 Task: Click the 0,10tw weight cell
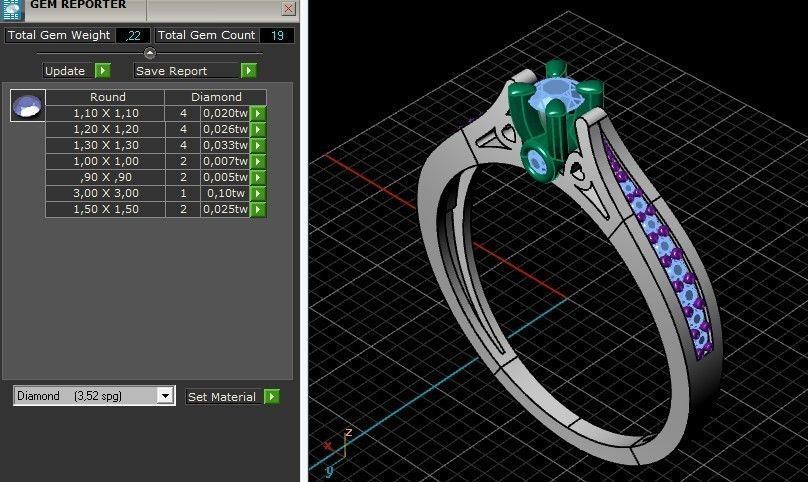click(x=225, y=193)
